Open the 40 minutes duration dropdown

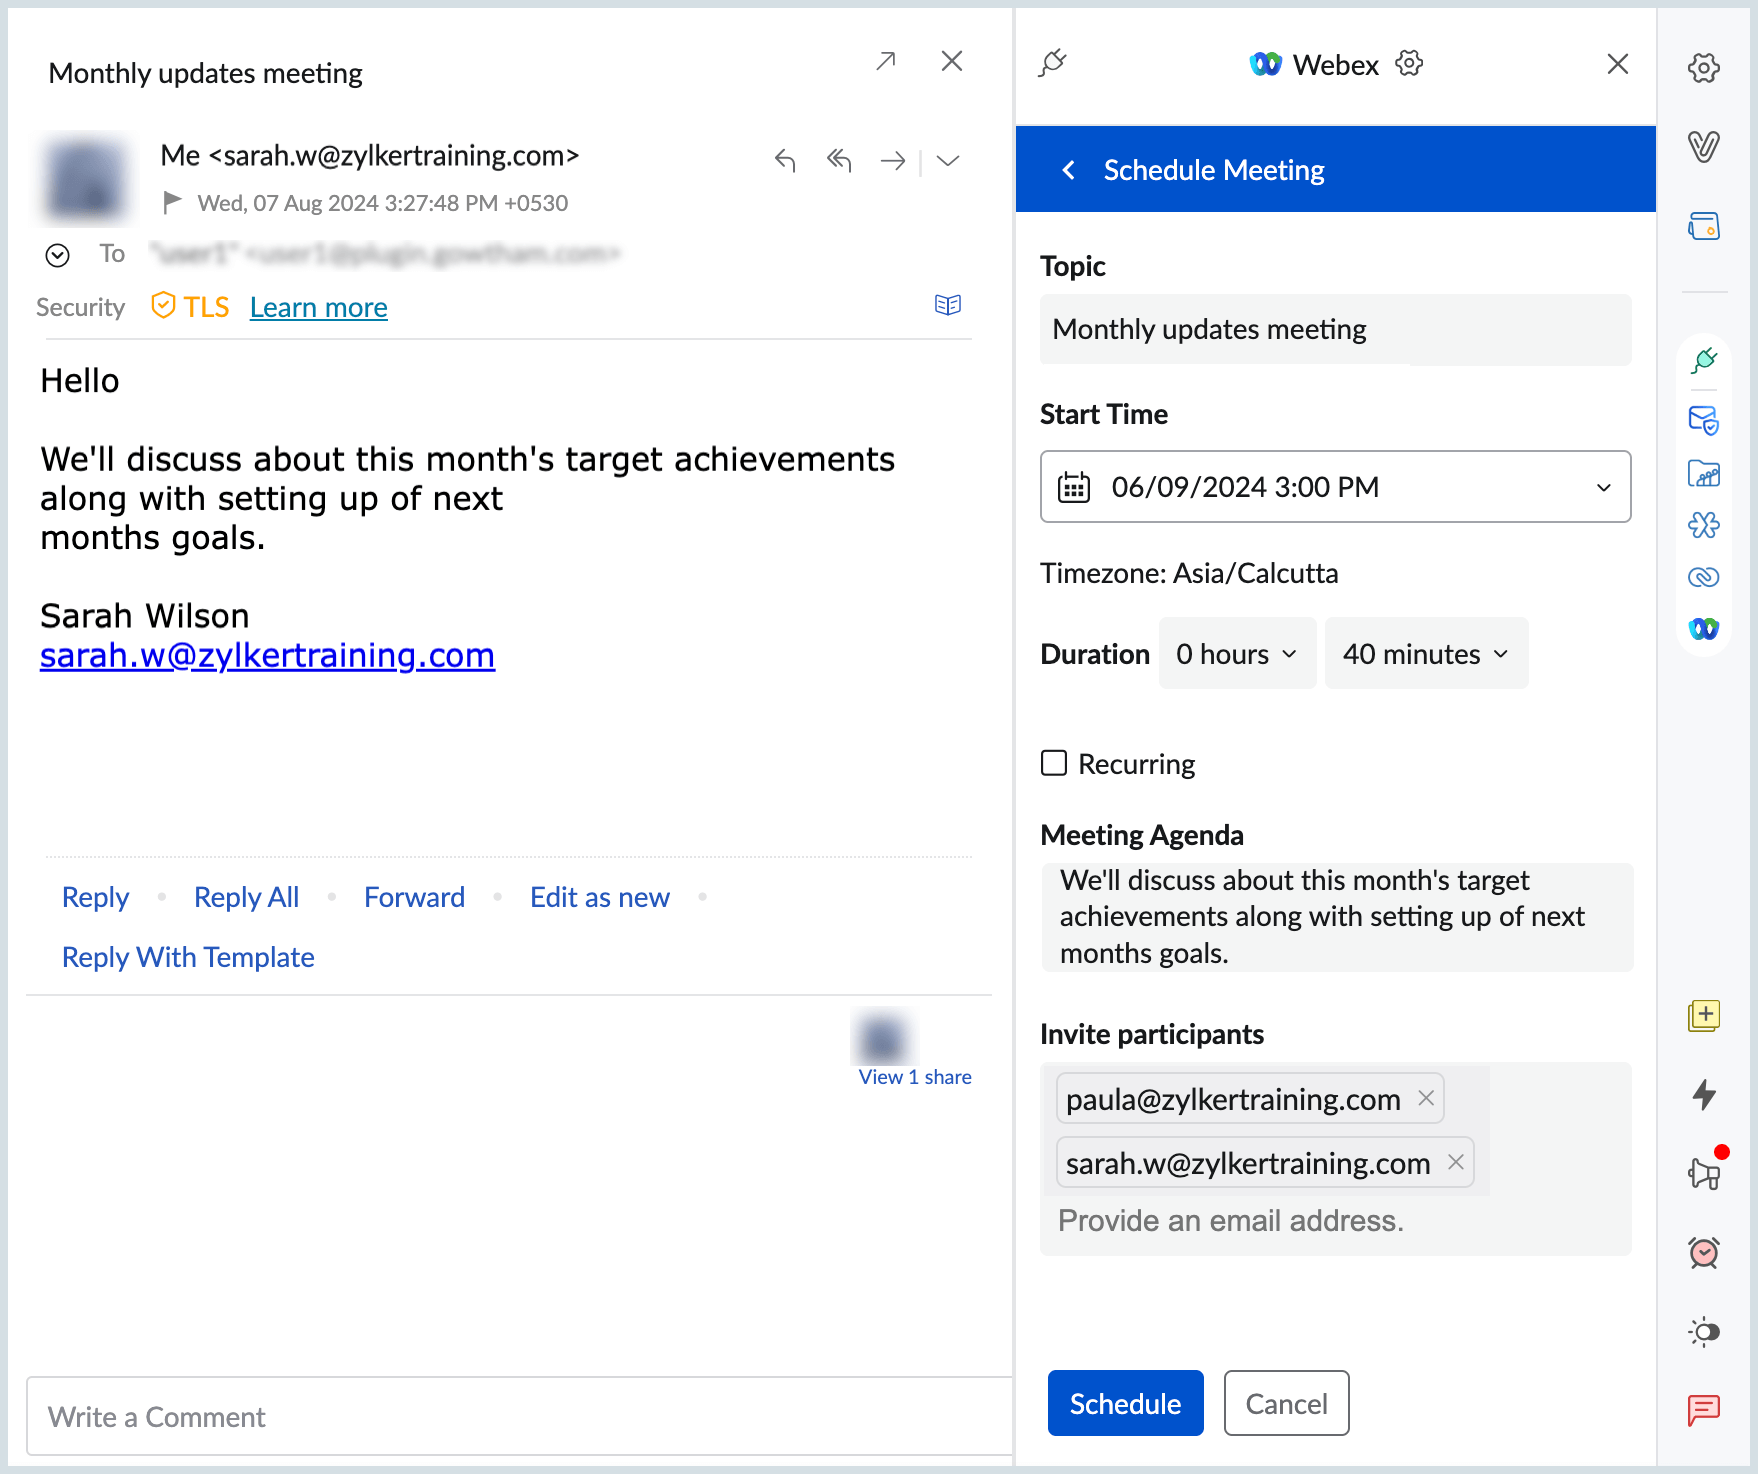click(1425, 654)
